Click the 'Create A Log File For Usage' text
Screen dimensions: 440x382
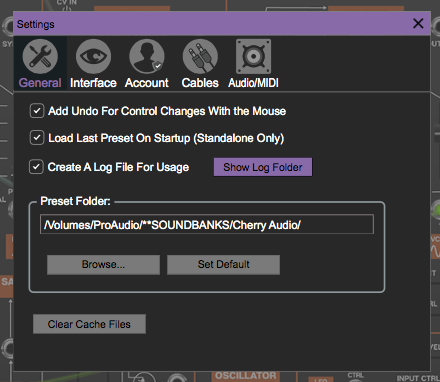118,167
